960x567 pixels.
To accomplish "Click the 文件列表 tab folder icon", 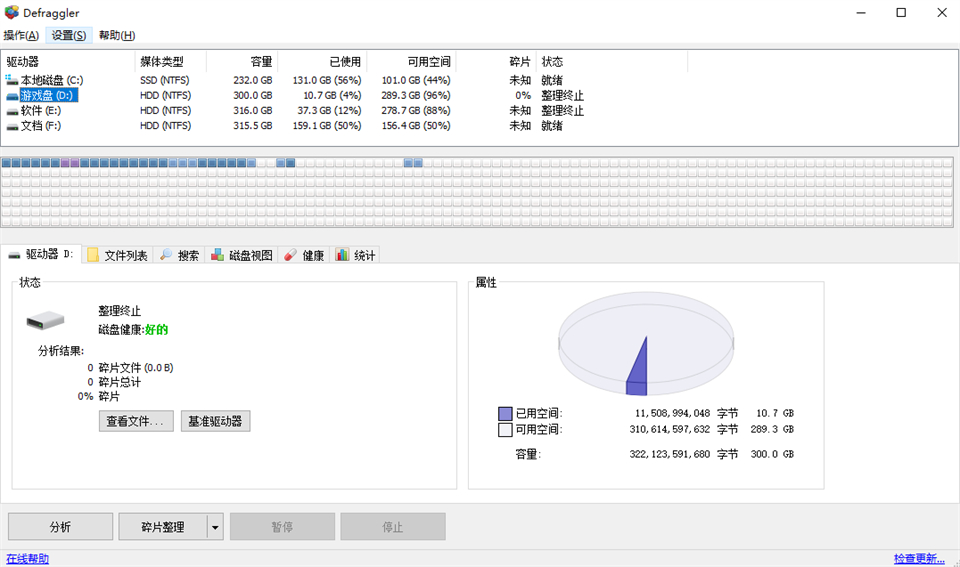I will click(x=93, y=256).
